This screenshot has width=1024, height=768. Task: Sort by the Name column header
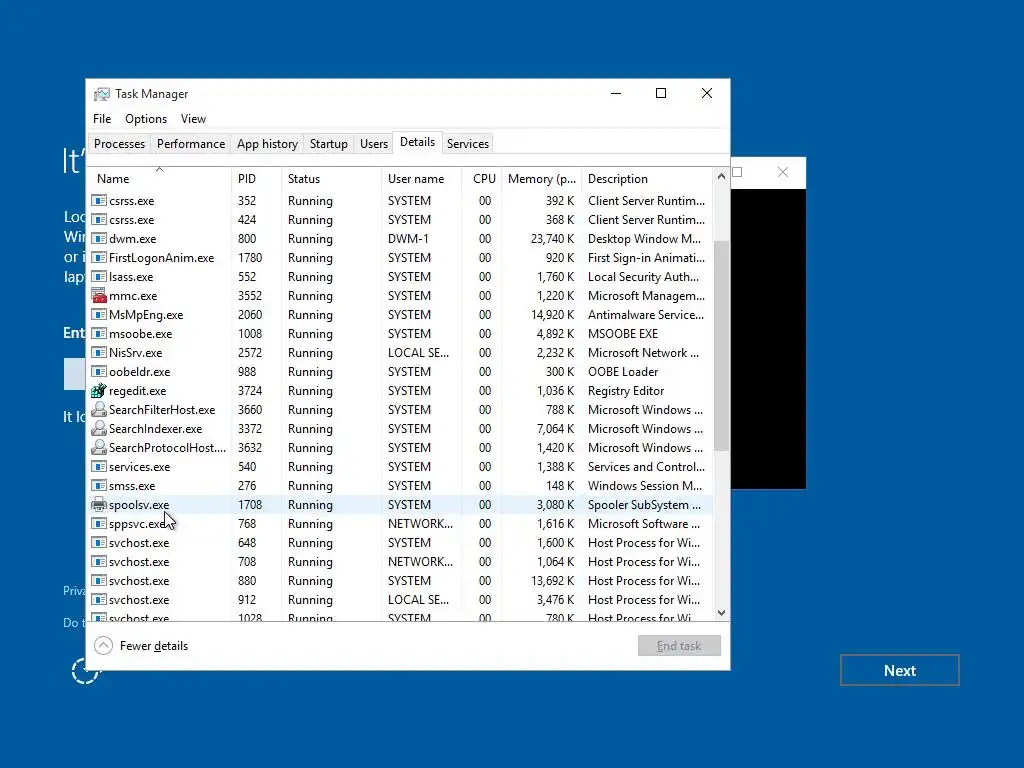(x=159, y=178)
